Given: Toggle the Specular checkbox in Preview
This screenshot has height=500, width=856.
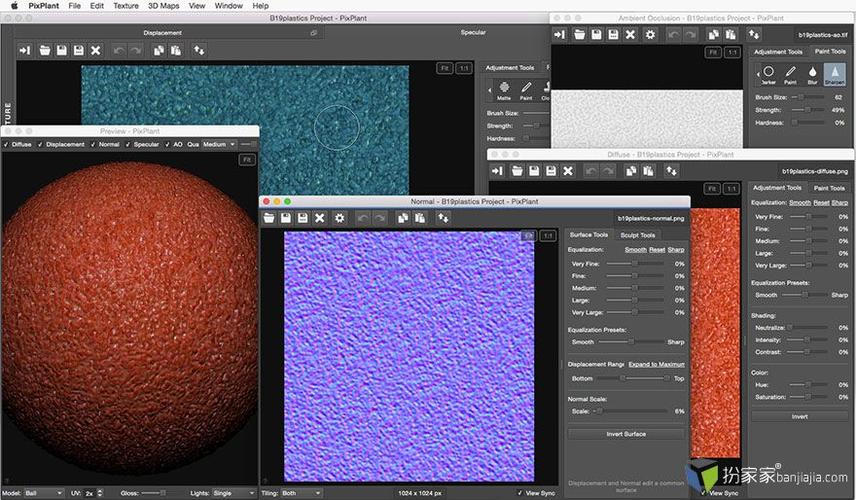Looking at the screenshot, I should pos(128,144).
